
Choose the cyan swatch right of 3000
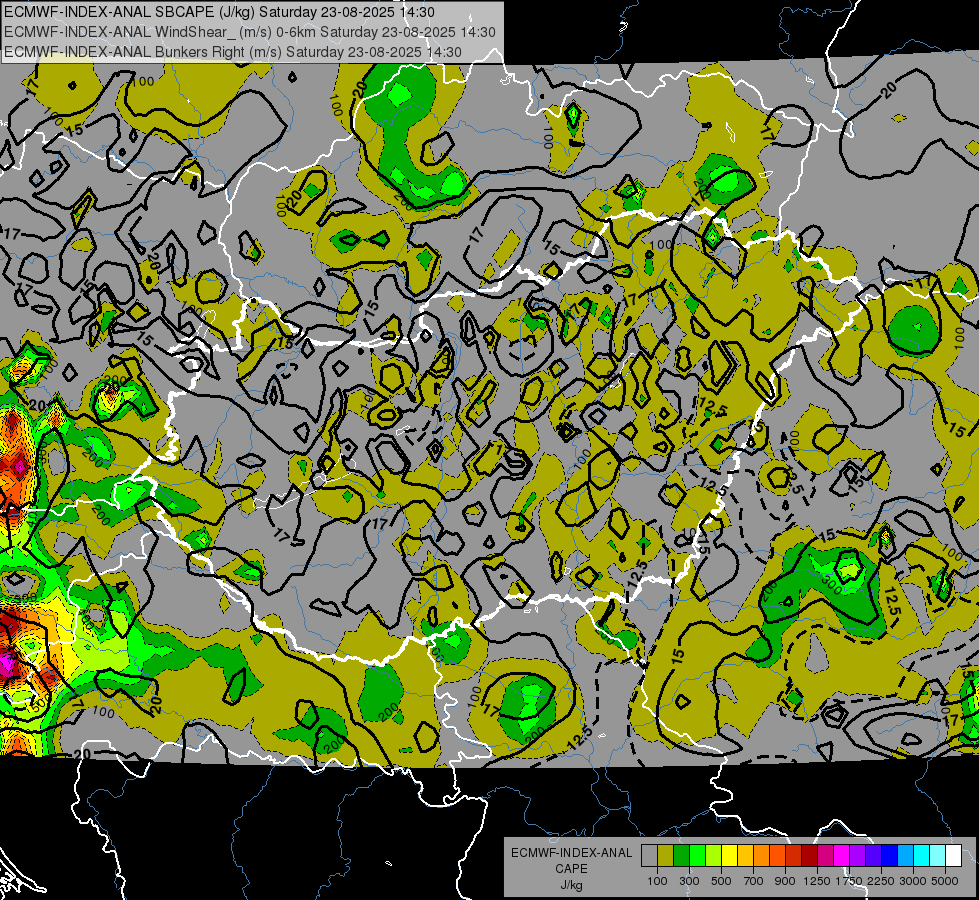pyautogui.click(x=922, y=856)
